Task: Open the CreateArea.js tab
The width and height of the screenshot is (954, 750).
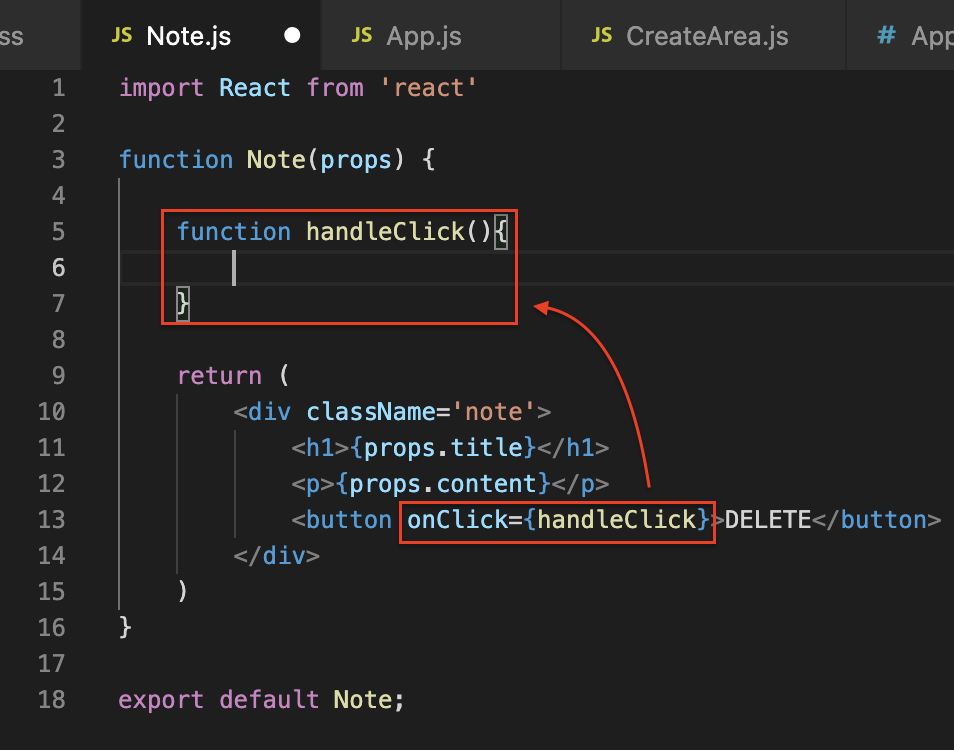Action: tap(703, 35)
